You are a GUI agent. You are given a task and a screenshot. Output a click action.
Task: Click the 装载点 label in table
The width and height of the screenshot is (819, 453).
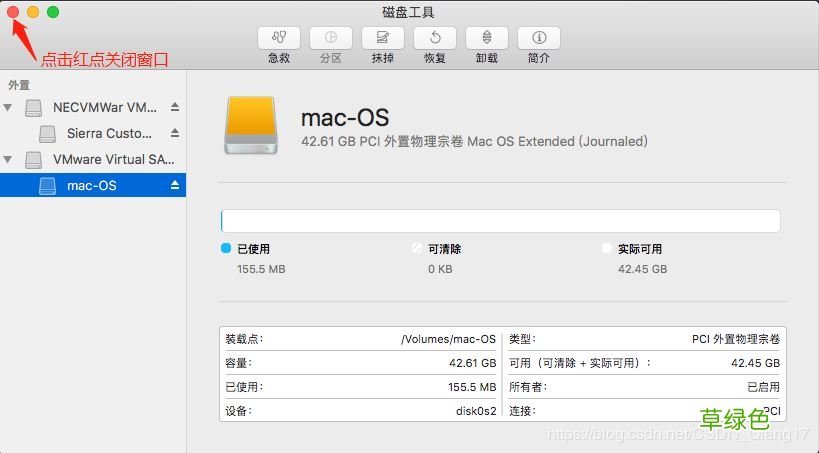click(x=244, y=340)
